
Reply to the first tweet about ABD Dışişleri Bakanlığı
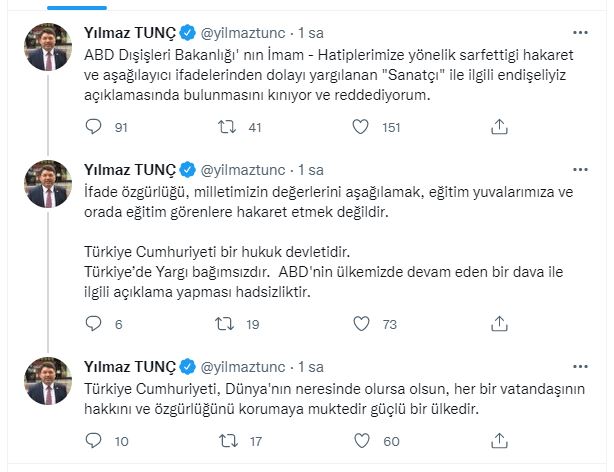click(94, 126)
